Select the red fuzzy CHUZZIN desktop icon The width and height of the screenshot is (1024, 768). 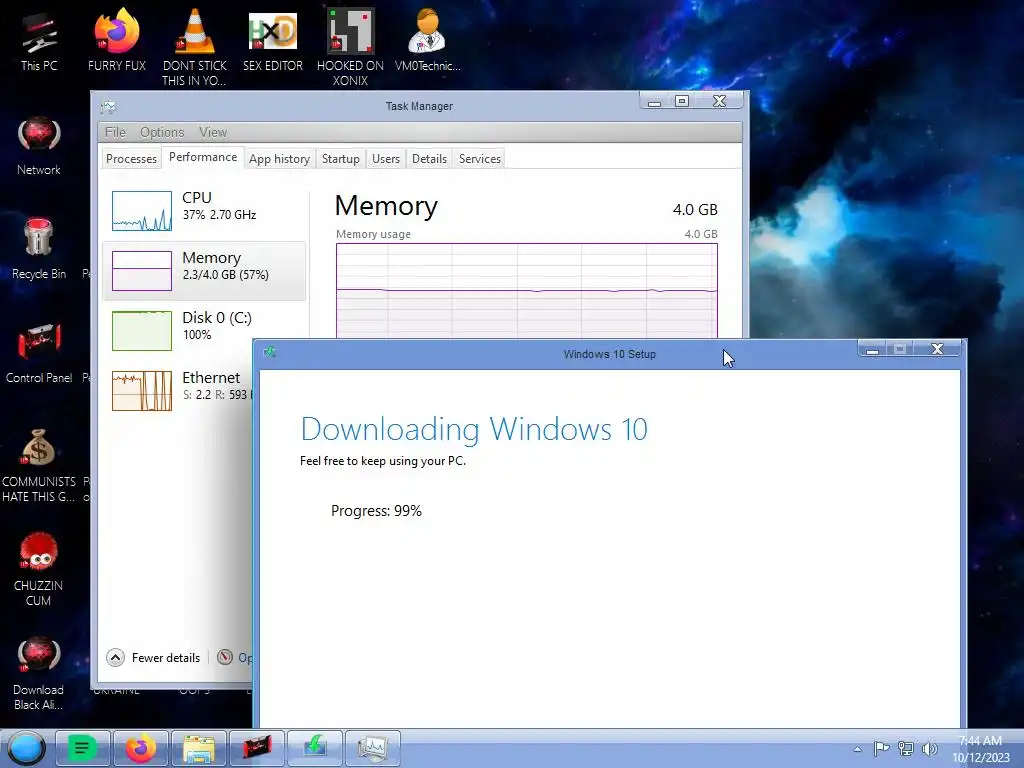tap(39, 568)
